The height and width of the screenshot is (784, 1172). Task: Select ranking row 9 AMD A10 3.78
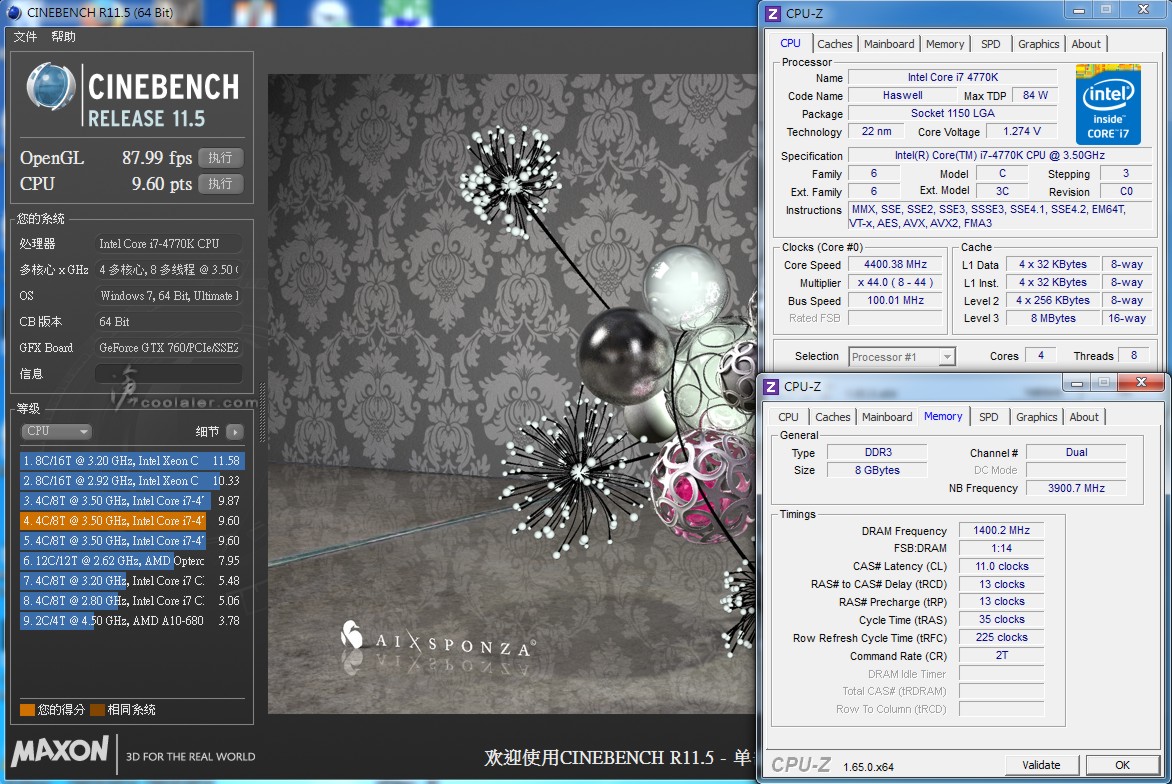click(x=132, y=620)
